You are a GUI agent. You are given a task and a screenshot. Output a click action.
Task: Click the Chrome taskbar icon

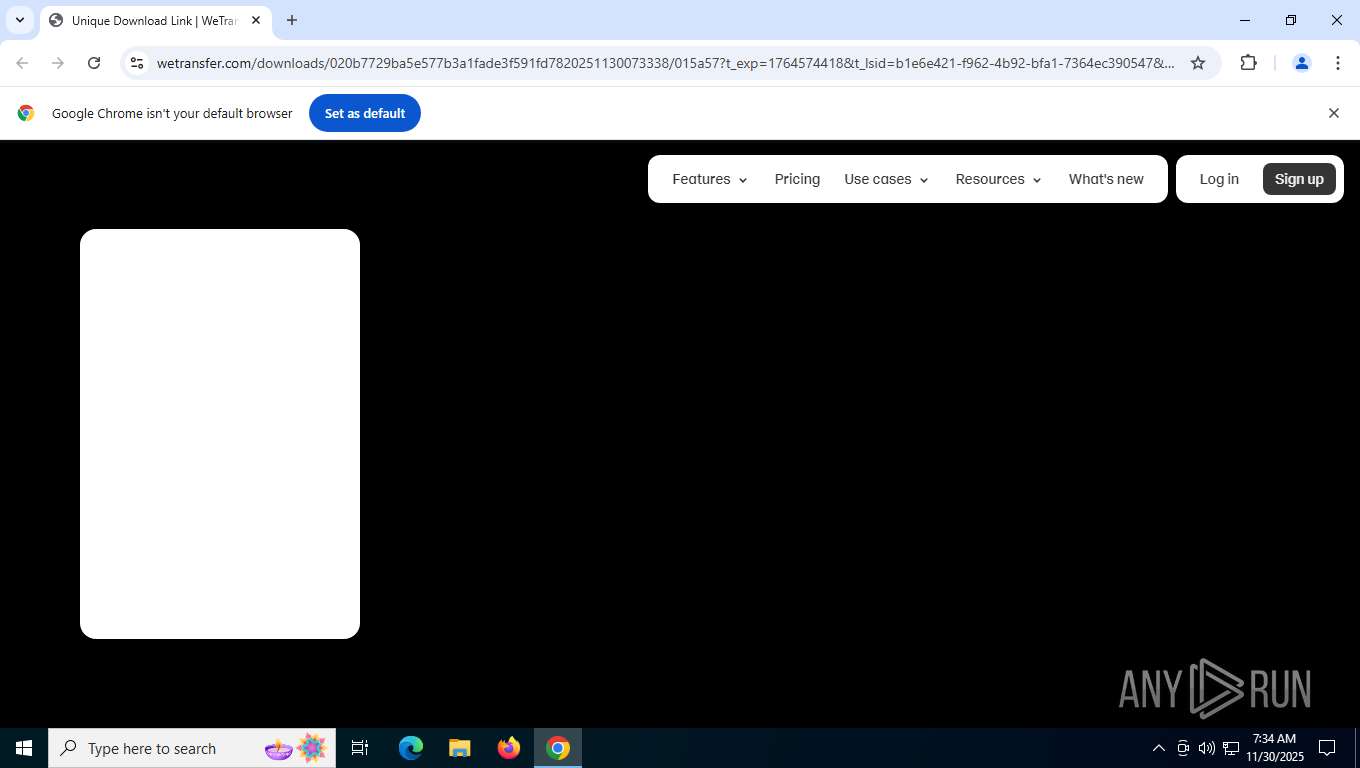558,748
